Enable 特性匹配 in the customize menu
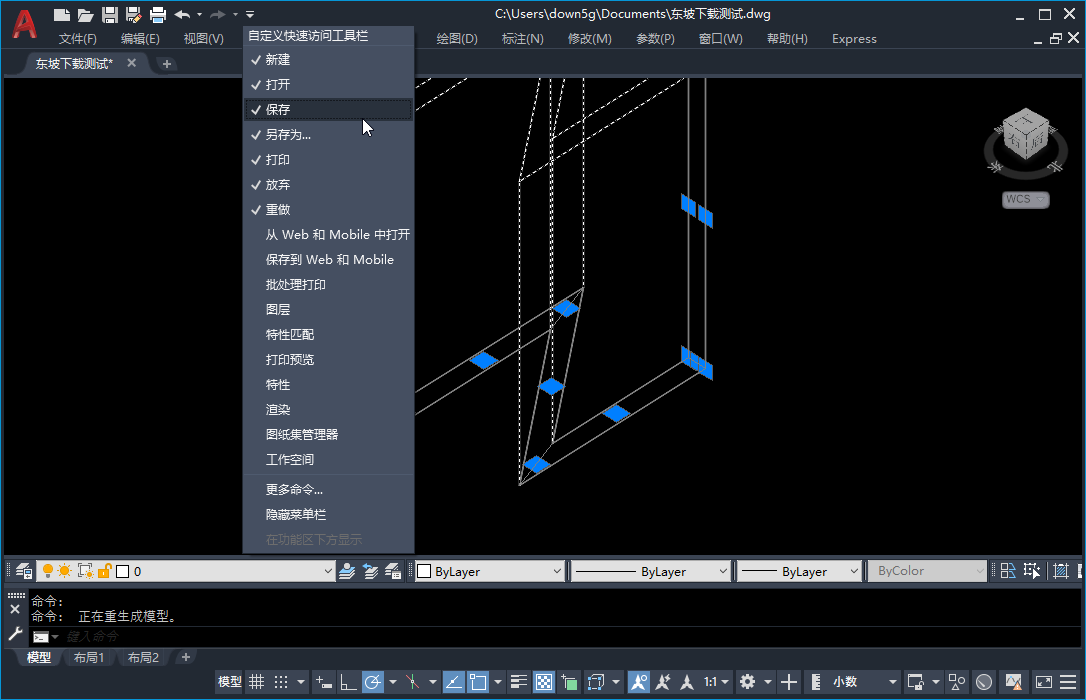1086x700 pixels. pyautogui.click(x=290, y=334)
